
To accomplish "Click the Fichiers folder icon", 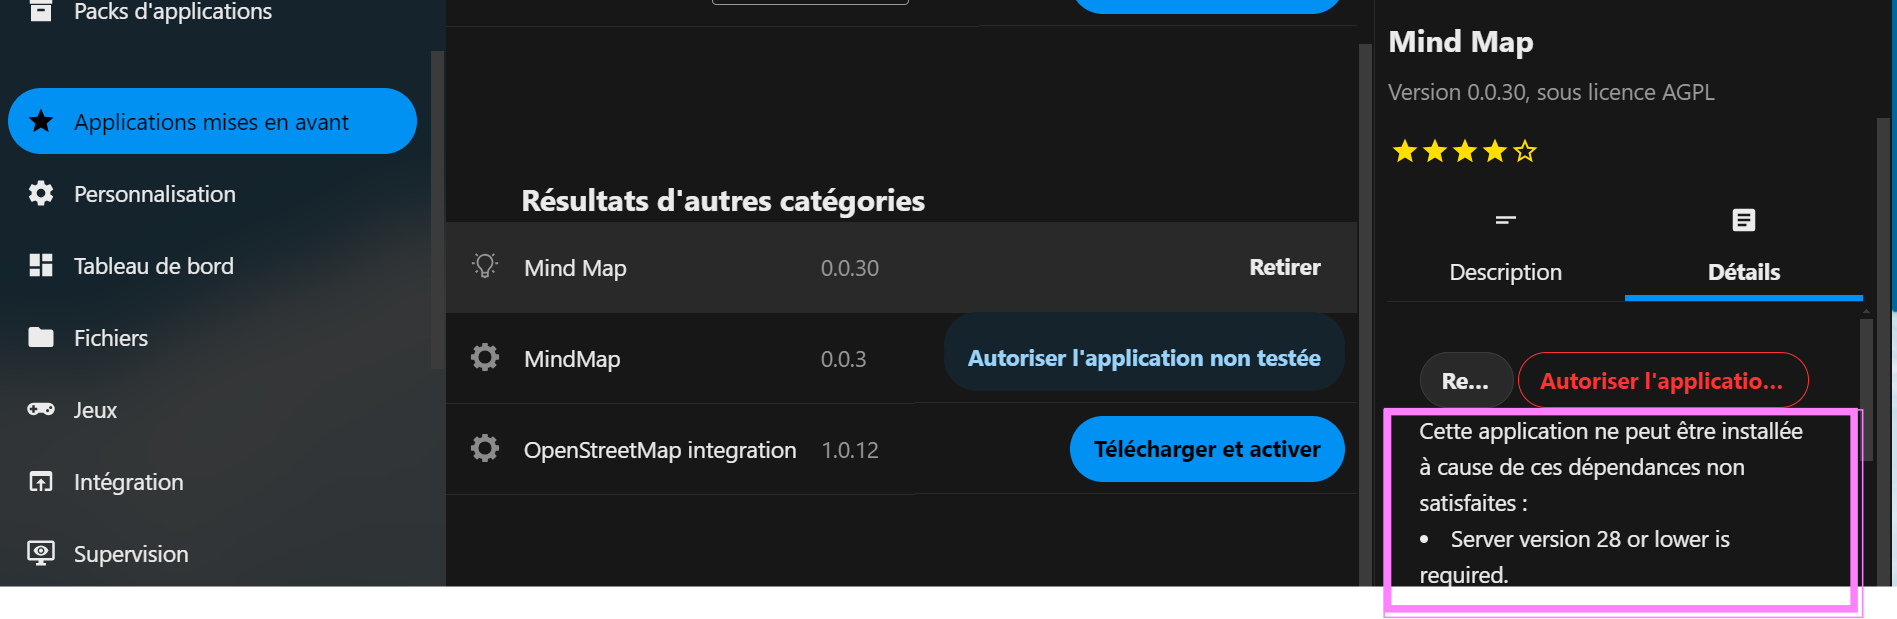I will tap(41, 338).
